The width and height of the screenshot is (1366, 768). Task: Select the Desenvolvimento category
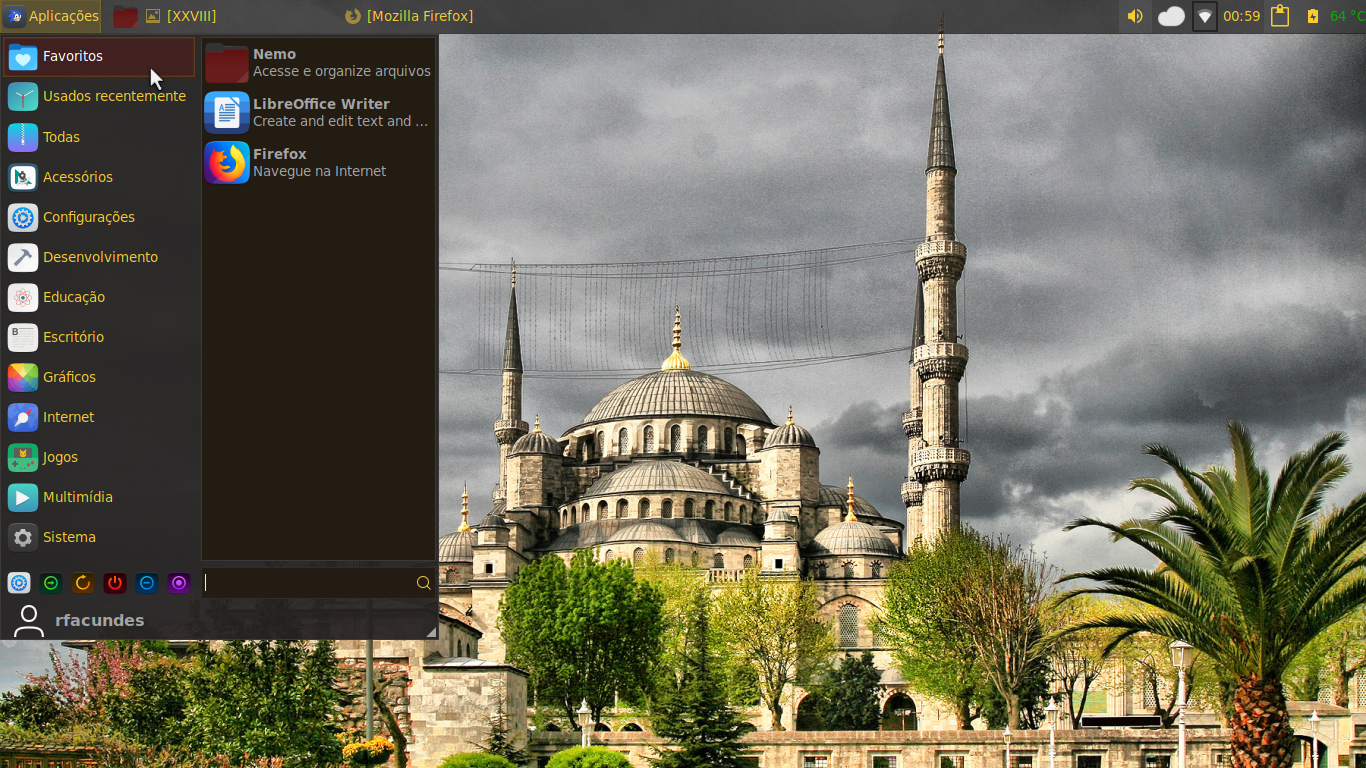coord(99,257)
